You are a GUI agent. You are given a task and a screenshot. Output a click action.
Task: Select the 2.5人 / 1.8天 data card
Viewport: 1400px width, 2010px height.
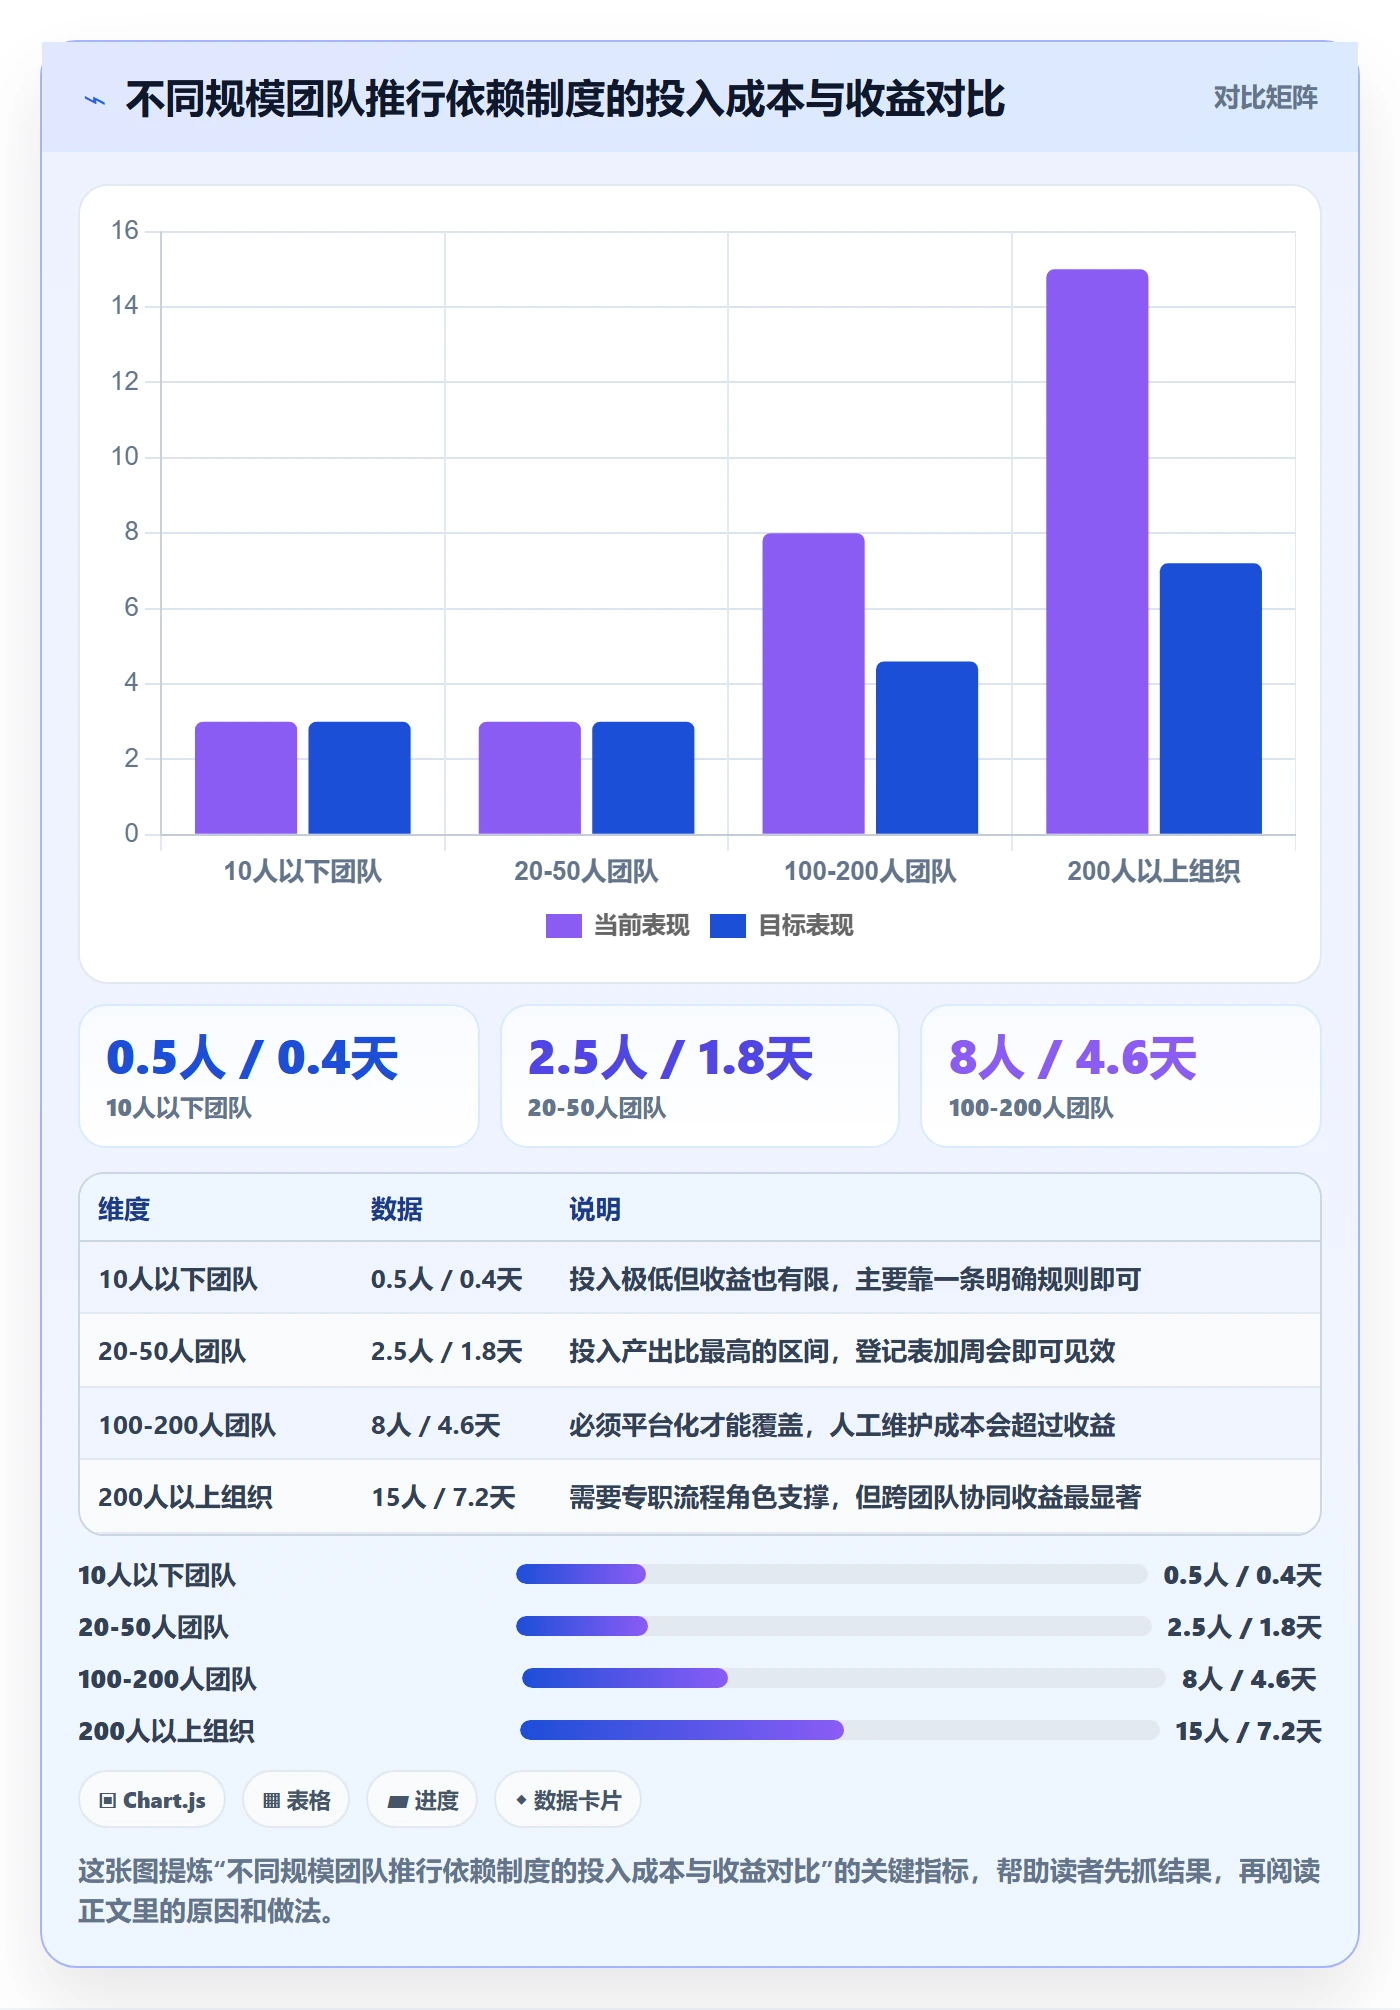(700, 1076)
